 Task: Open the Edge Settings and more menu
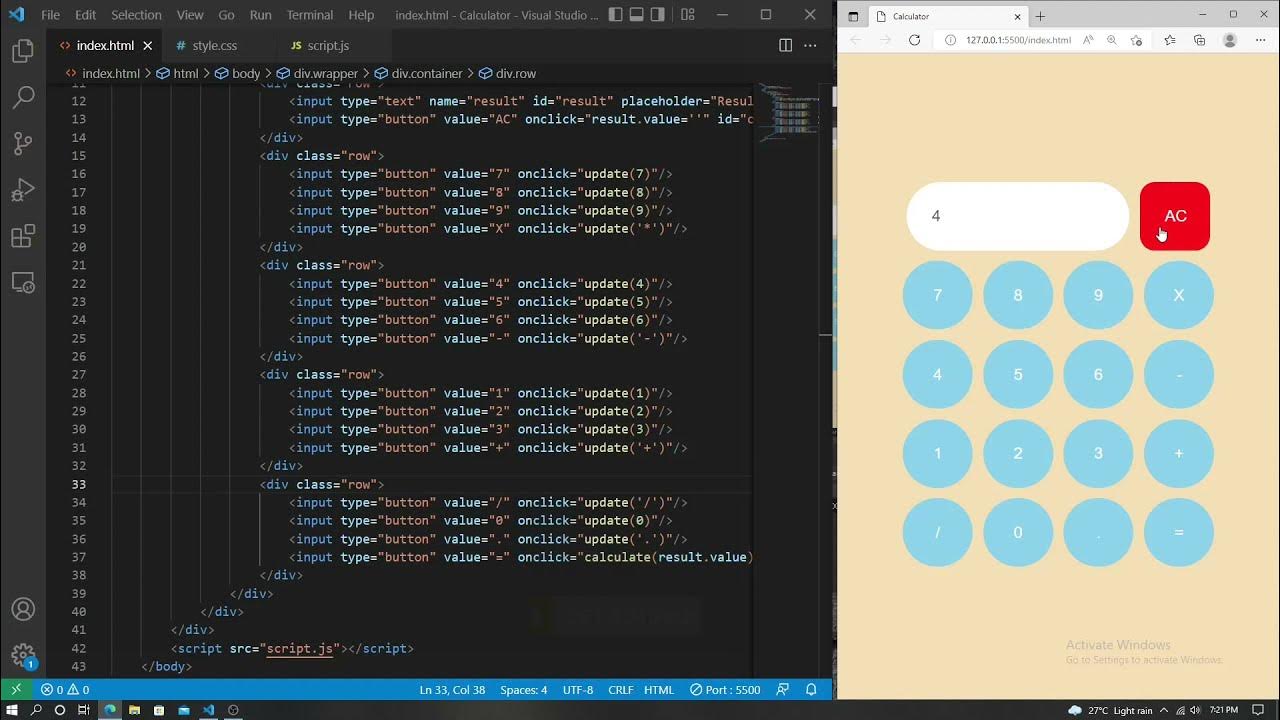coord(1260,40)
